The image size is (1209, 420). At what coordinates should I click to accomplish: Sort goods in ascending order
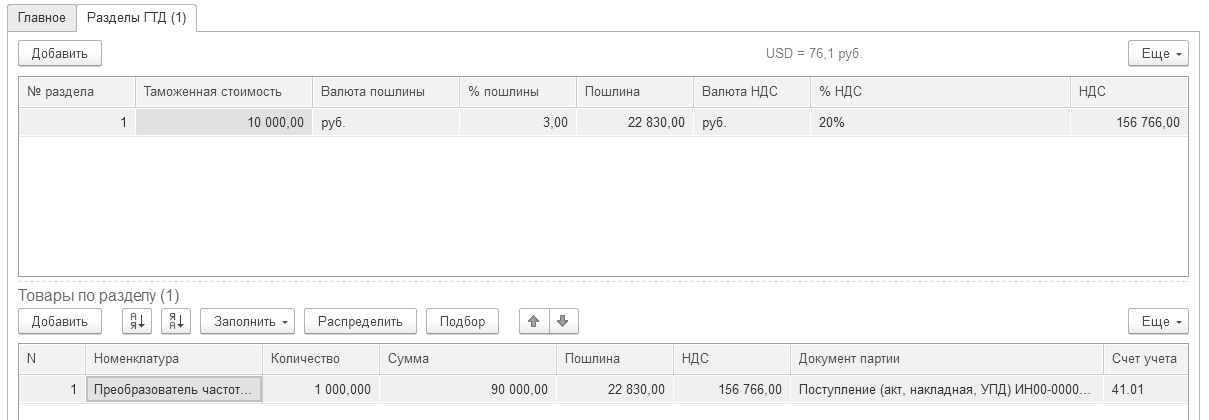click(136, 321)
